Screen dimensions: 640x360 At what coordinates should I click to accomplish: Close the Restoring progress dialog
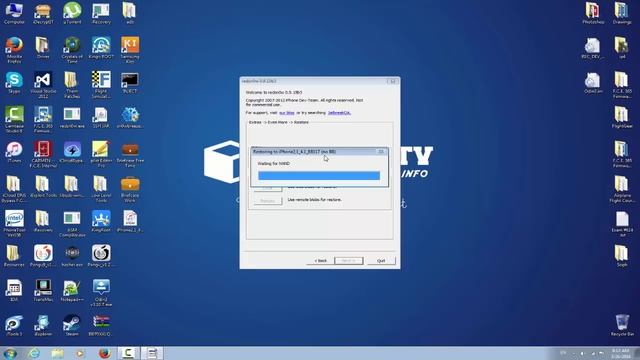coord(381,151)
